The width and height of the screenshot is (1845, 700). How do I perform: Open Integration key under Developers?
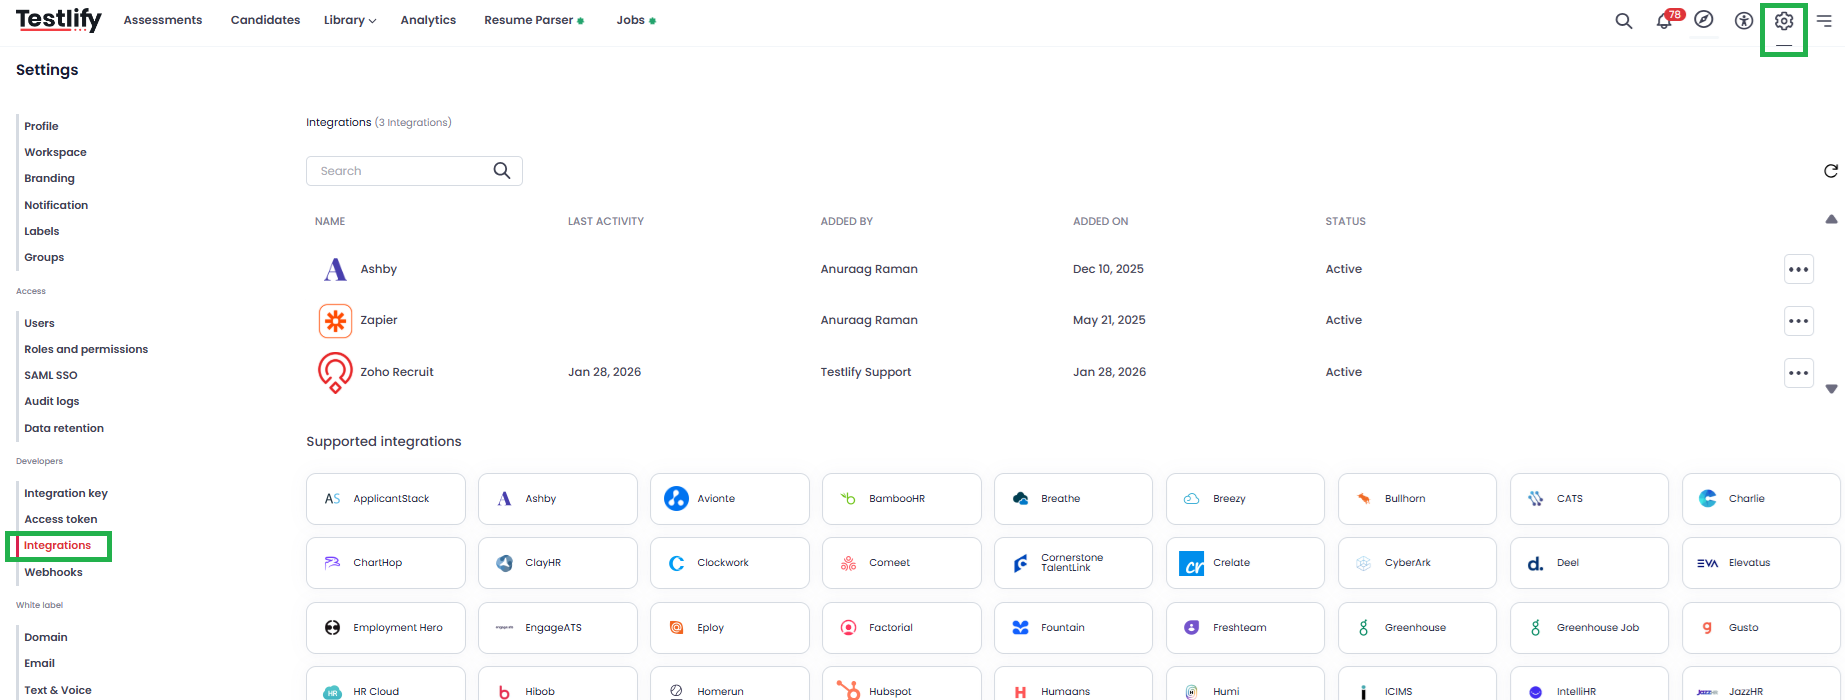pyautogui.click(x=66, y=493)
